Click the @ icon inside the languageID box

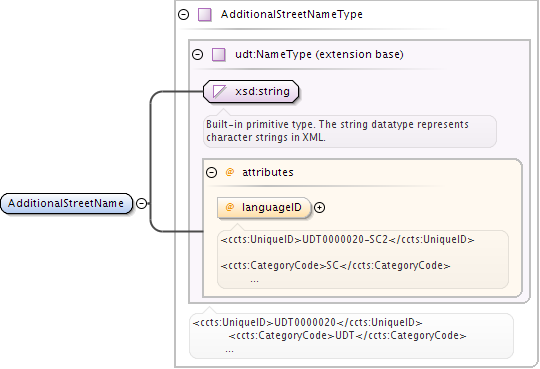point(230,207)
